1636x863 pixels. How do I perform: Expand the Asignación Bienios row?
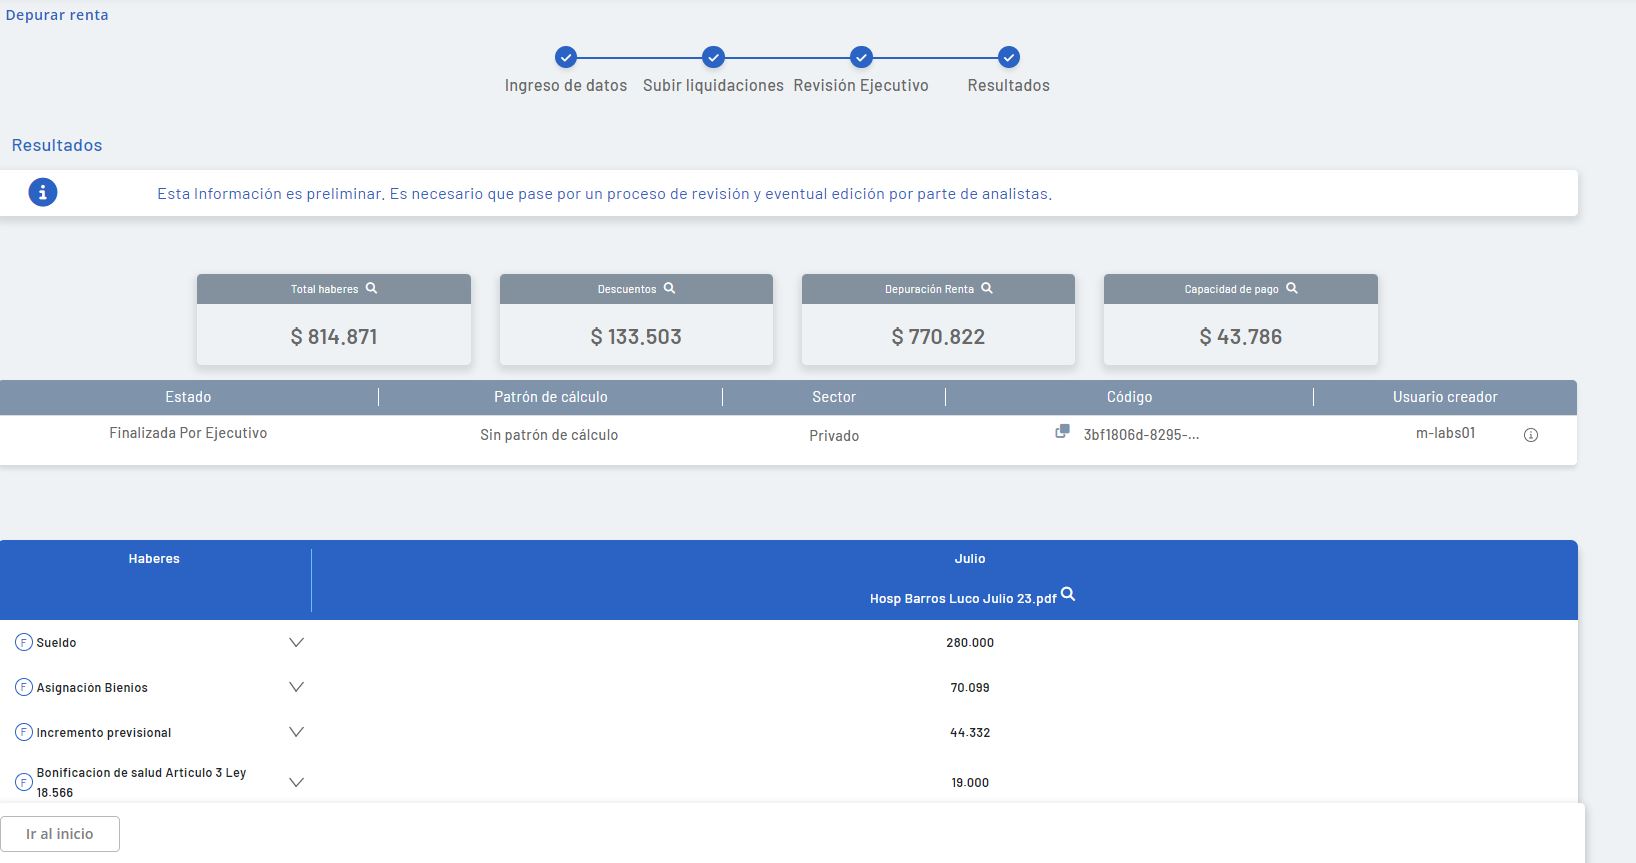click(296, 687)
